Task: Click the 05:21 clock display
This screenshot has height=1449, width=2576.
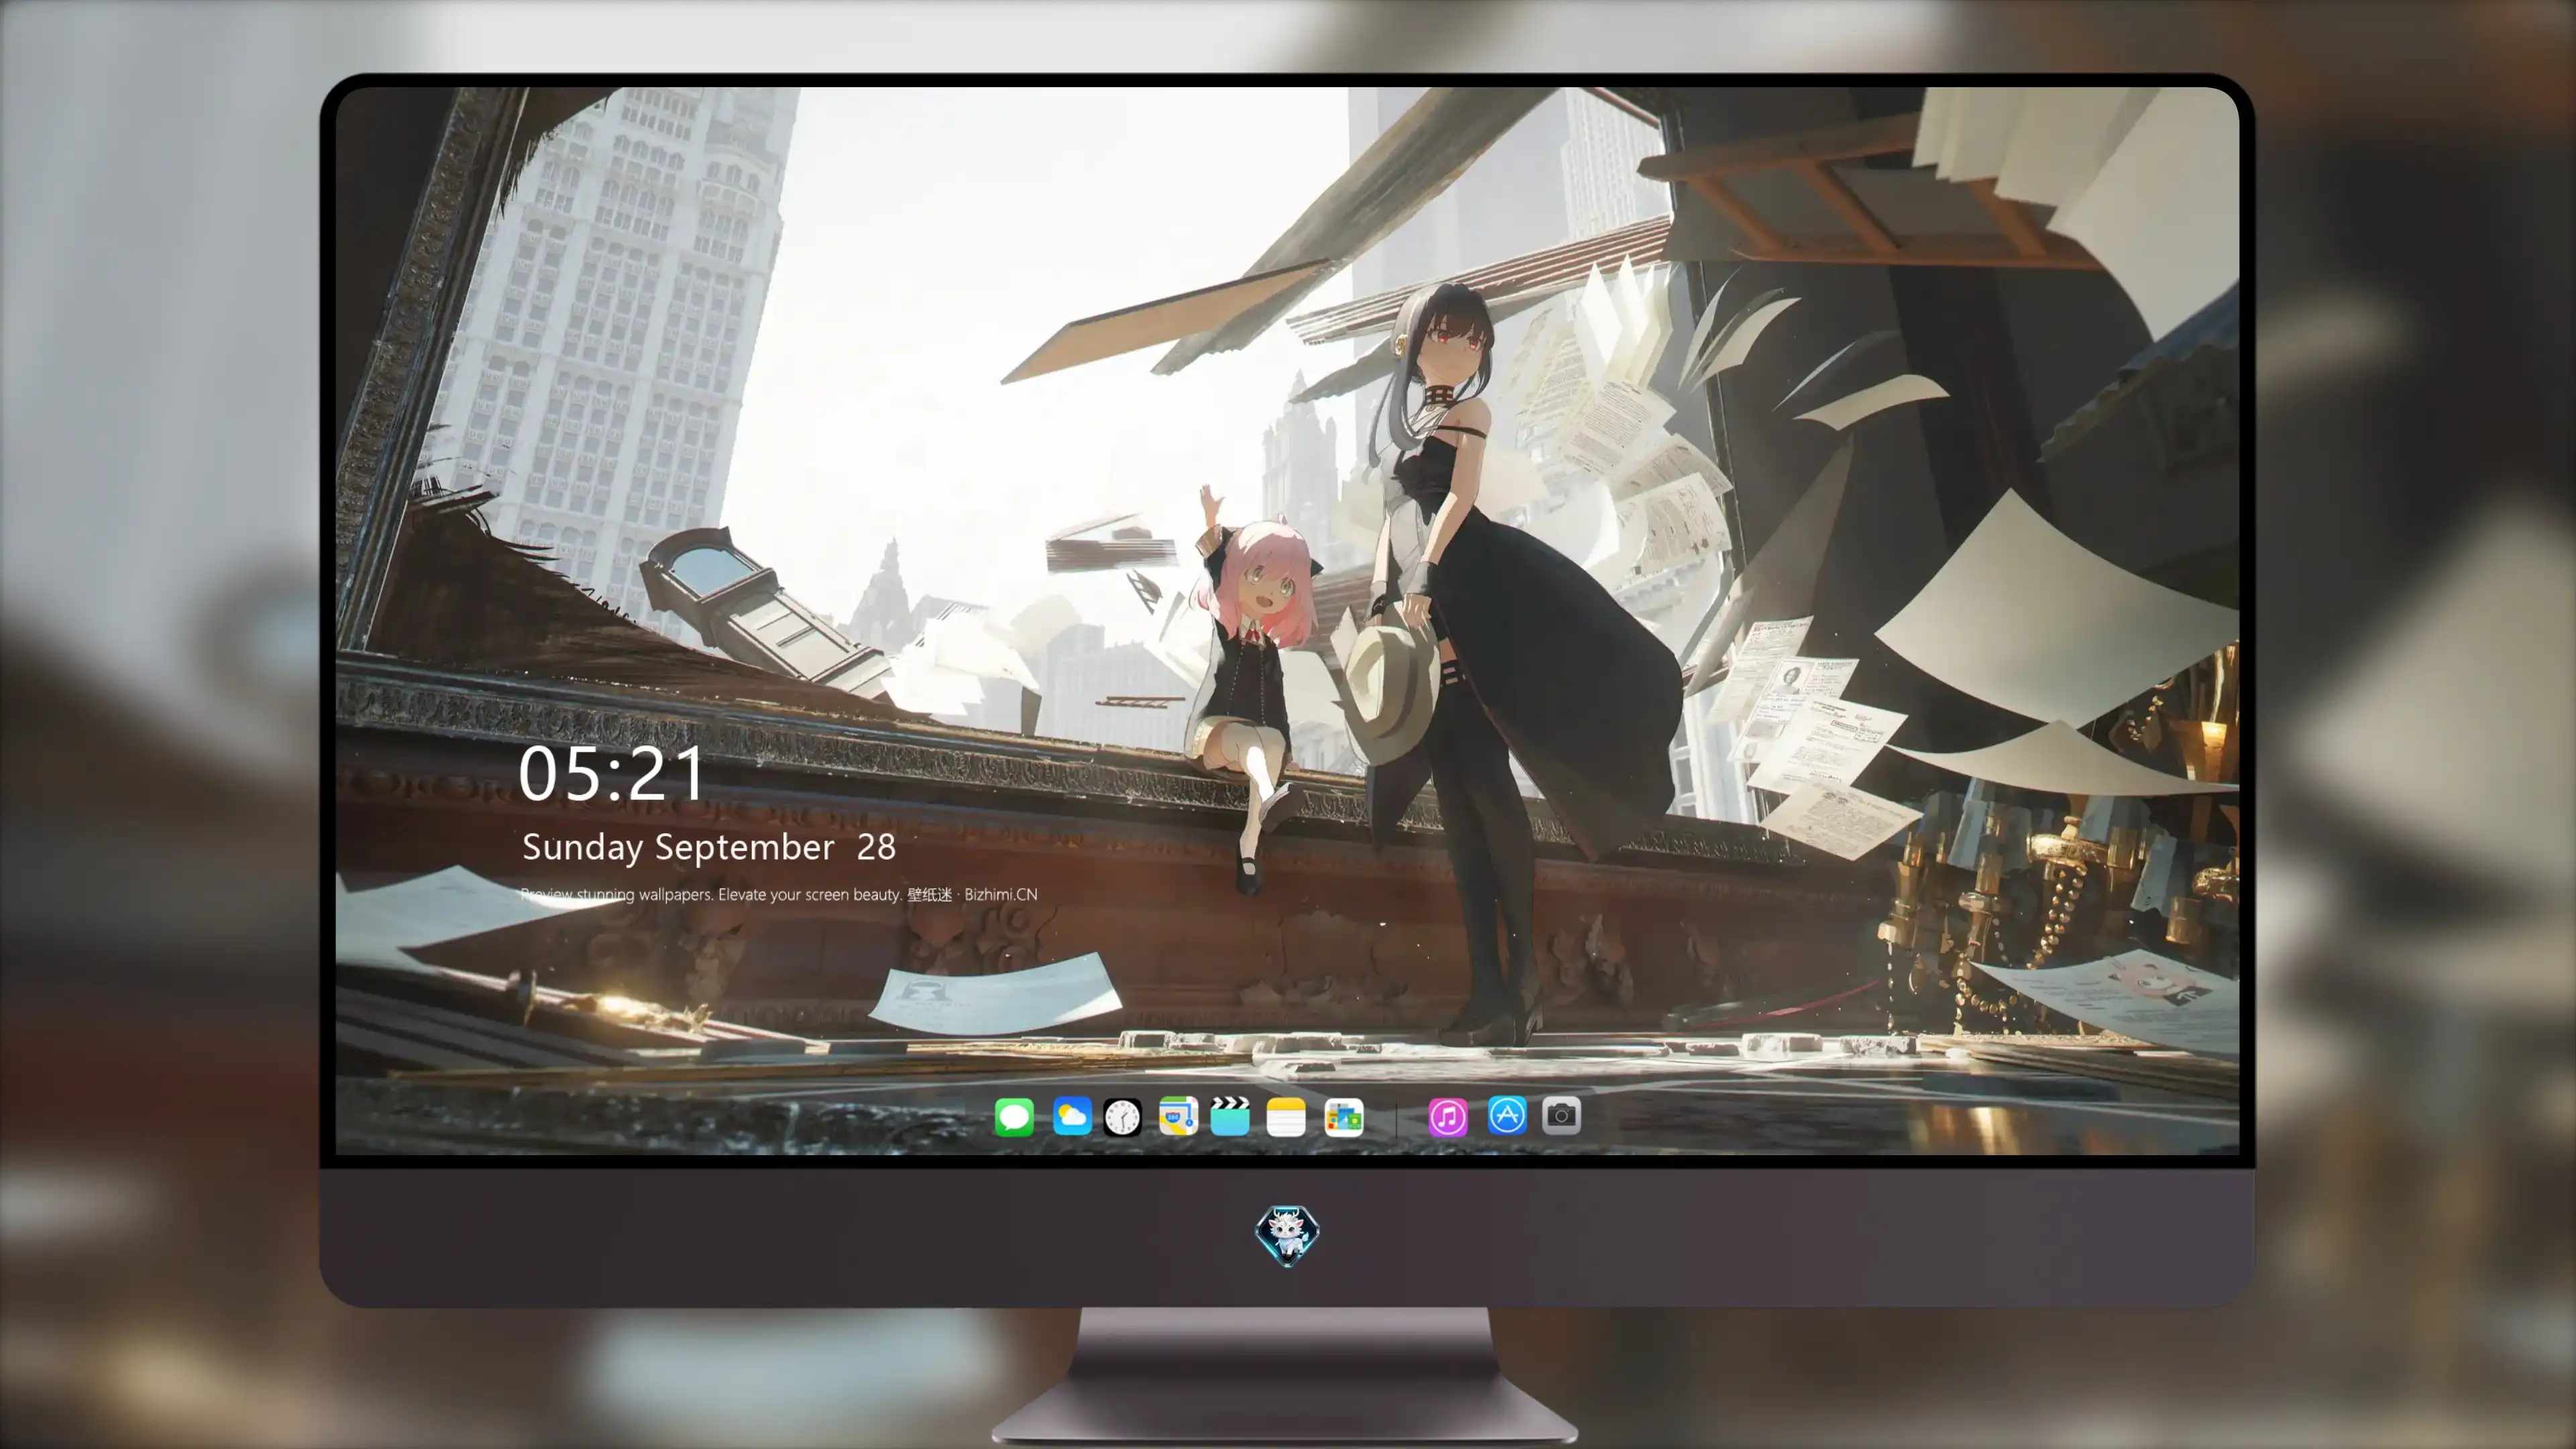Action: point(612,775)
